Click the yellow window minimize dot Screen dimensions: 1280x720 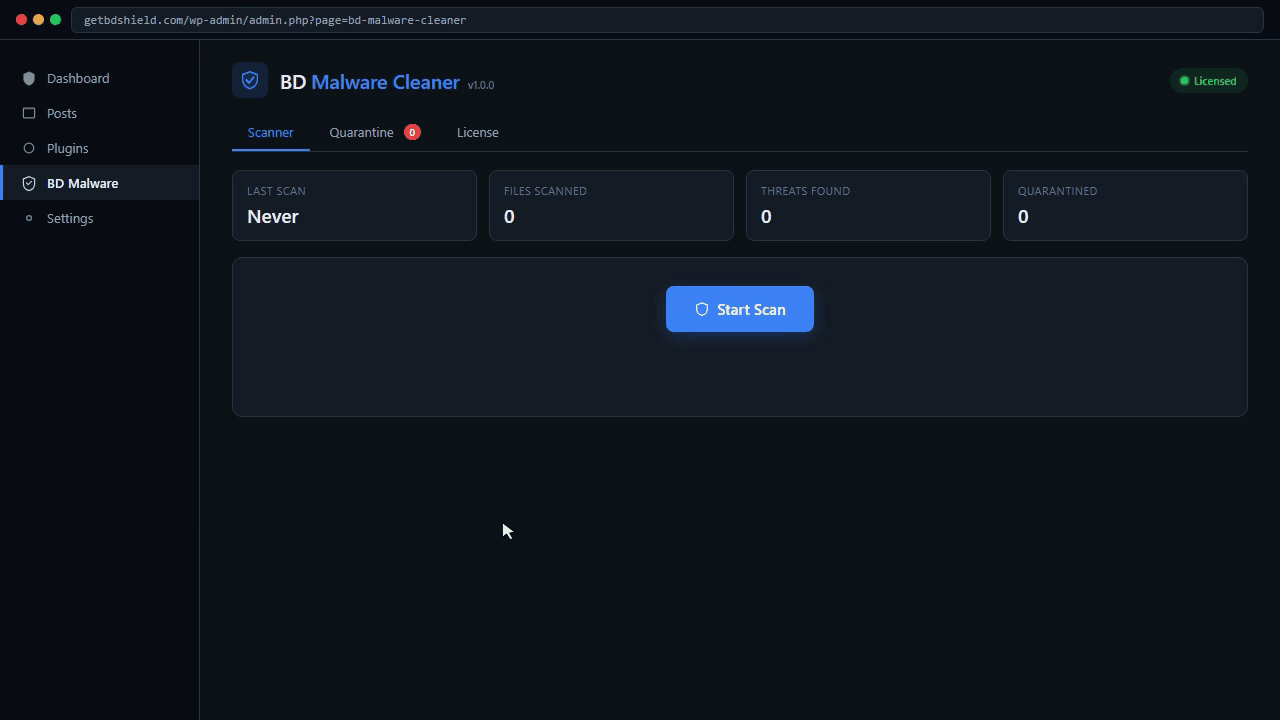[x=38, y=20]
